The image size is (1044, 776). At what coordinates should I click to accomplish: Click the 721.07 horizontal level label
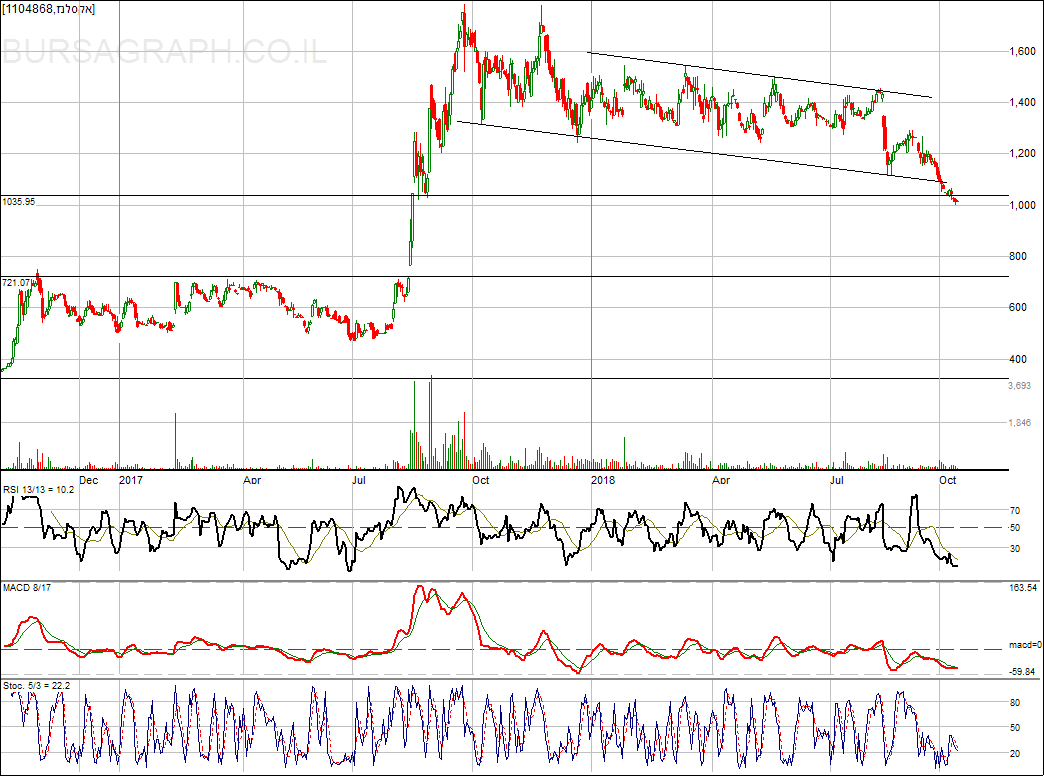pyautogui.click(x=16, y=282)
